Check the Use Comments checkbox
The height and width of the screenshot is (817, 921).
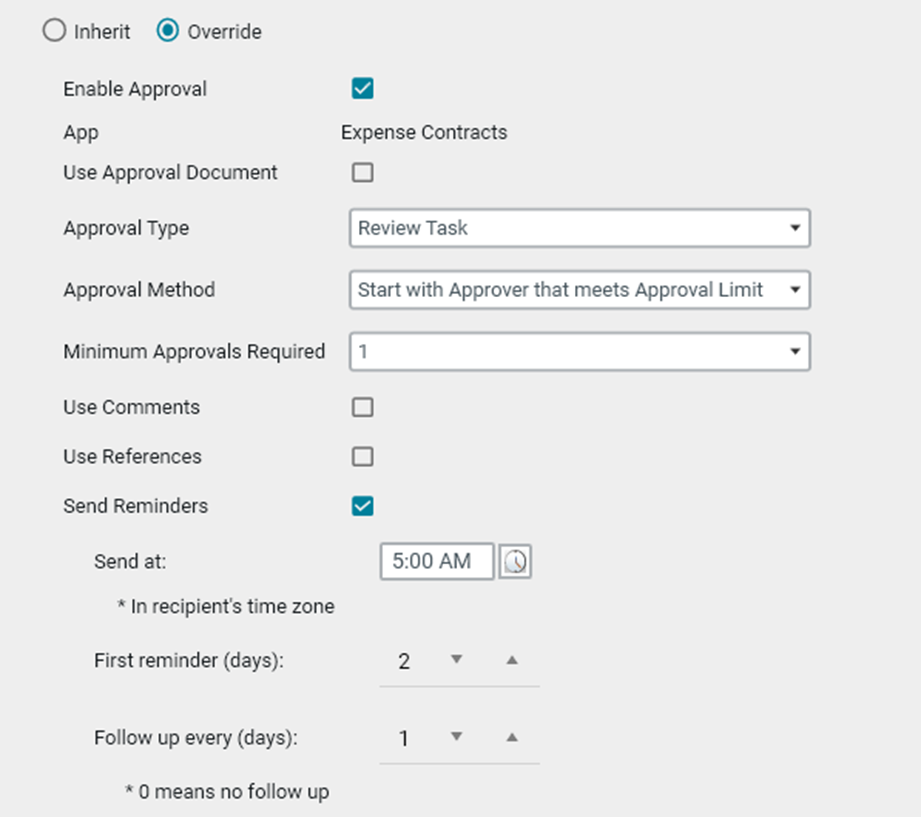(x=363, y=407)
